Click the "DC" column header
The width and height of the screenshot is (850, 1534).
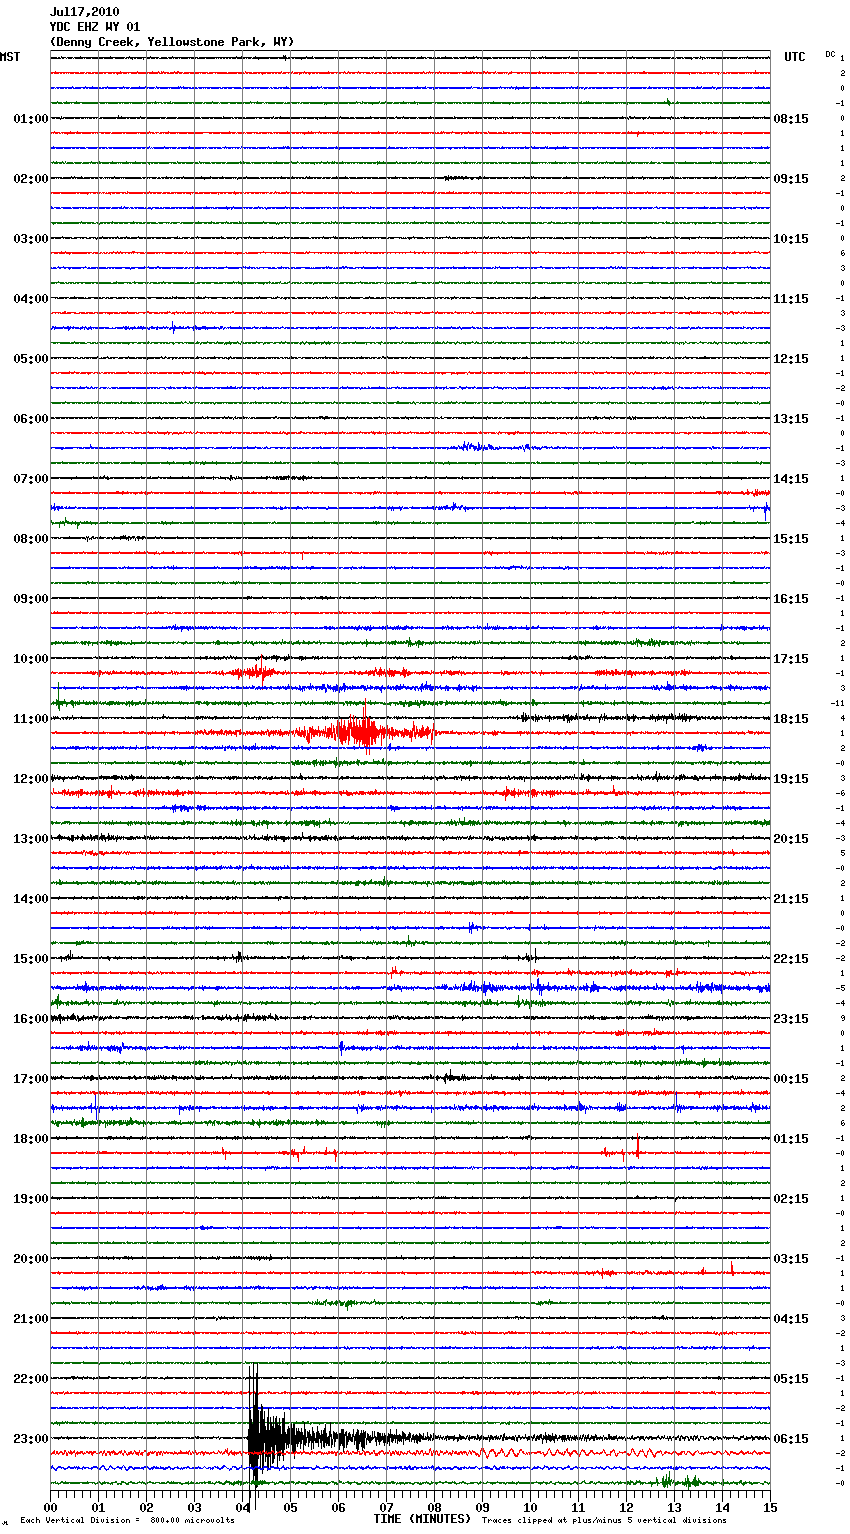830,54
